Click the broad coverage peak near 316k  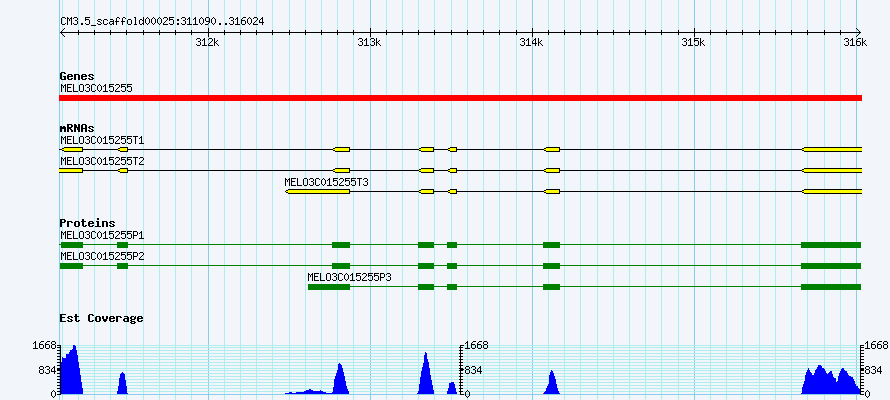[x=831, y=381]
